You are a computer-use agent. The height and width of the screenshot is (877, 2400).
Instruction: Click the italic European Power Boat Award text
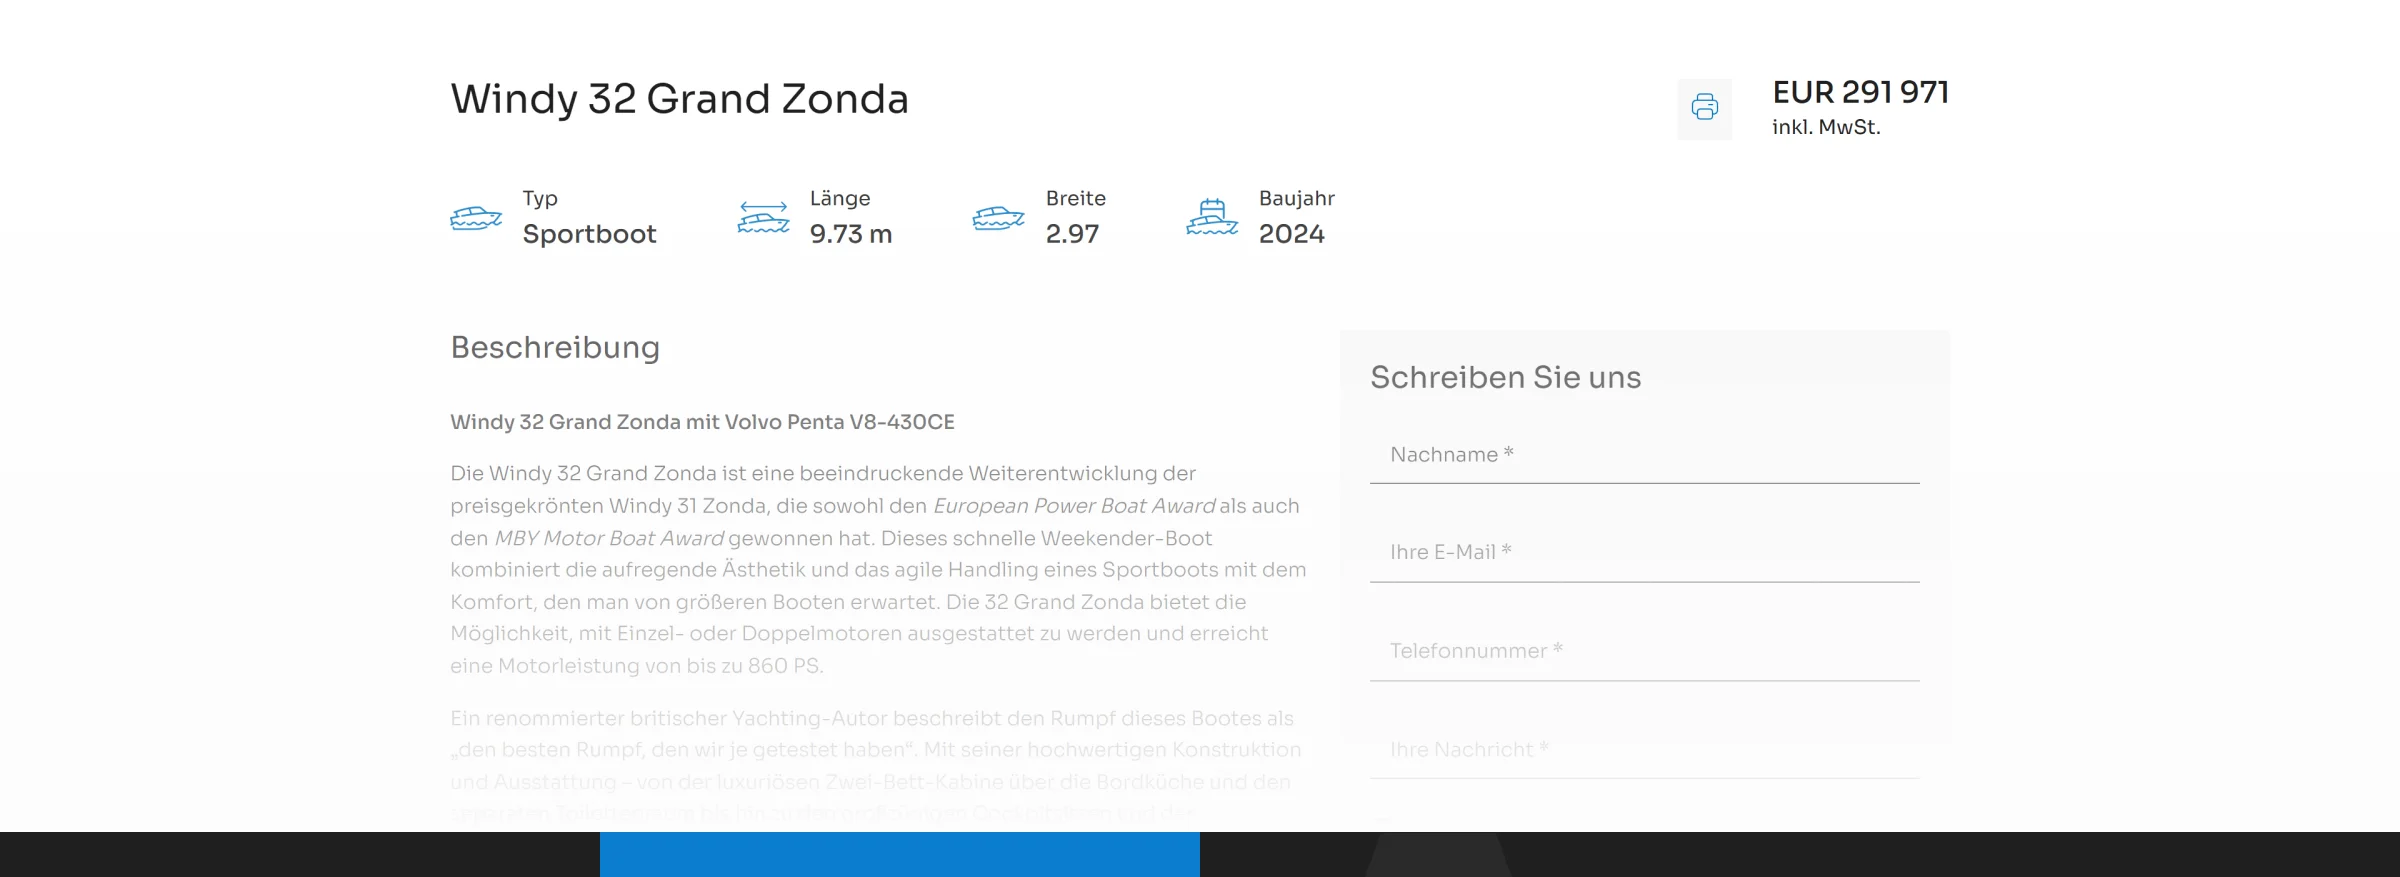1074,506
